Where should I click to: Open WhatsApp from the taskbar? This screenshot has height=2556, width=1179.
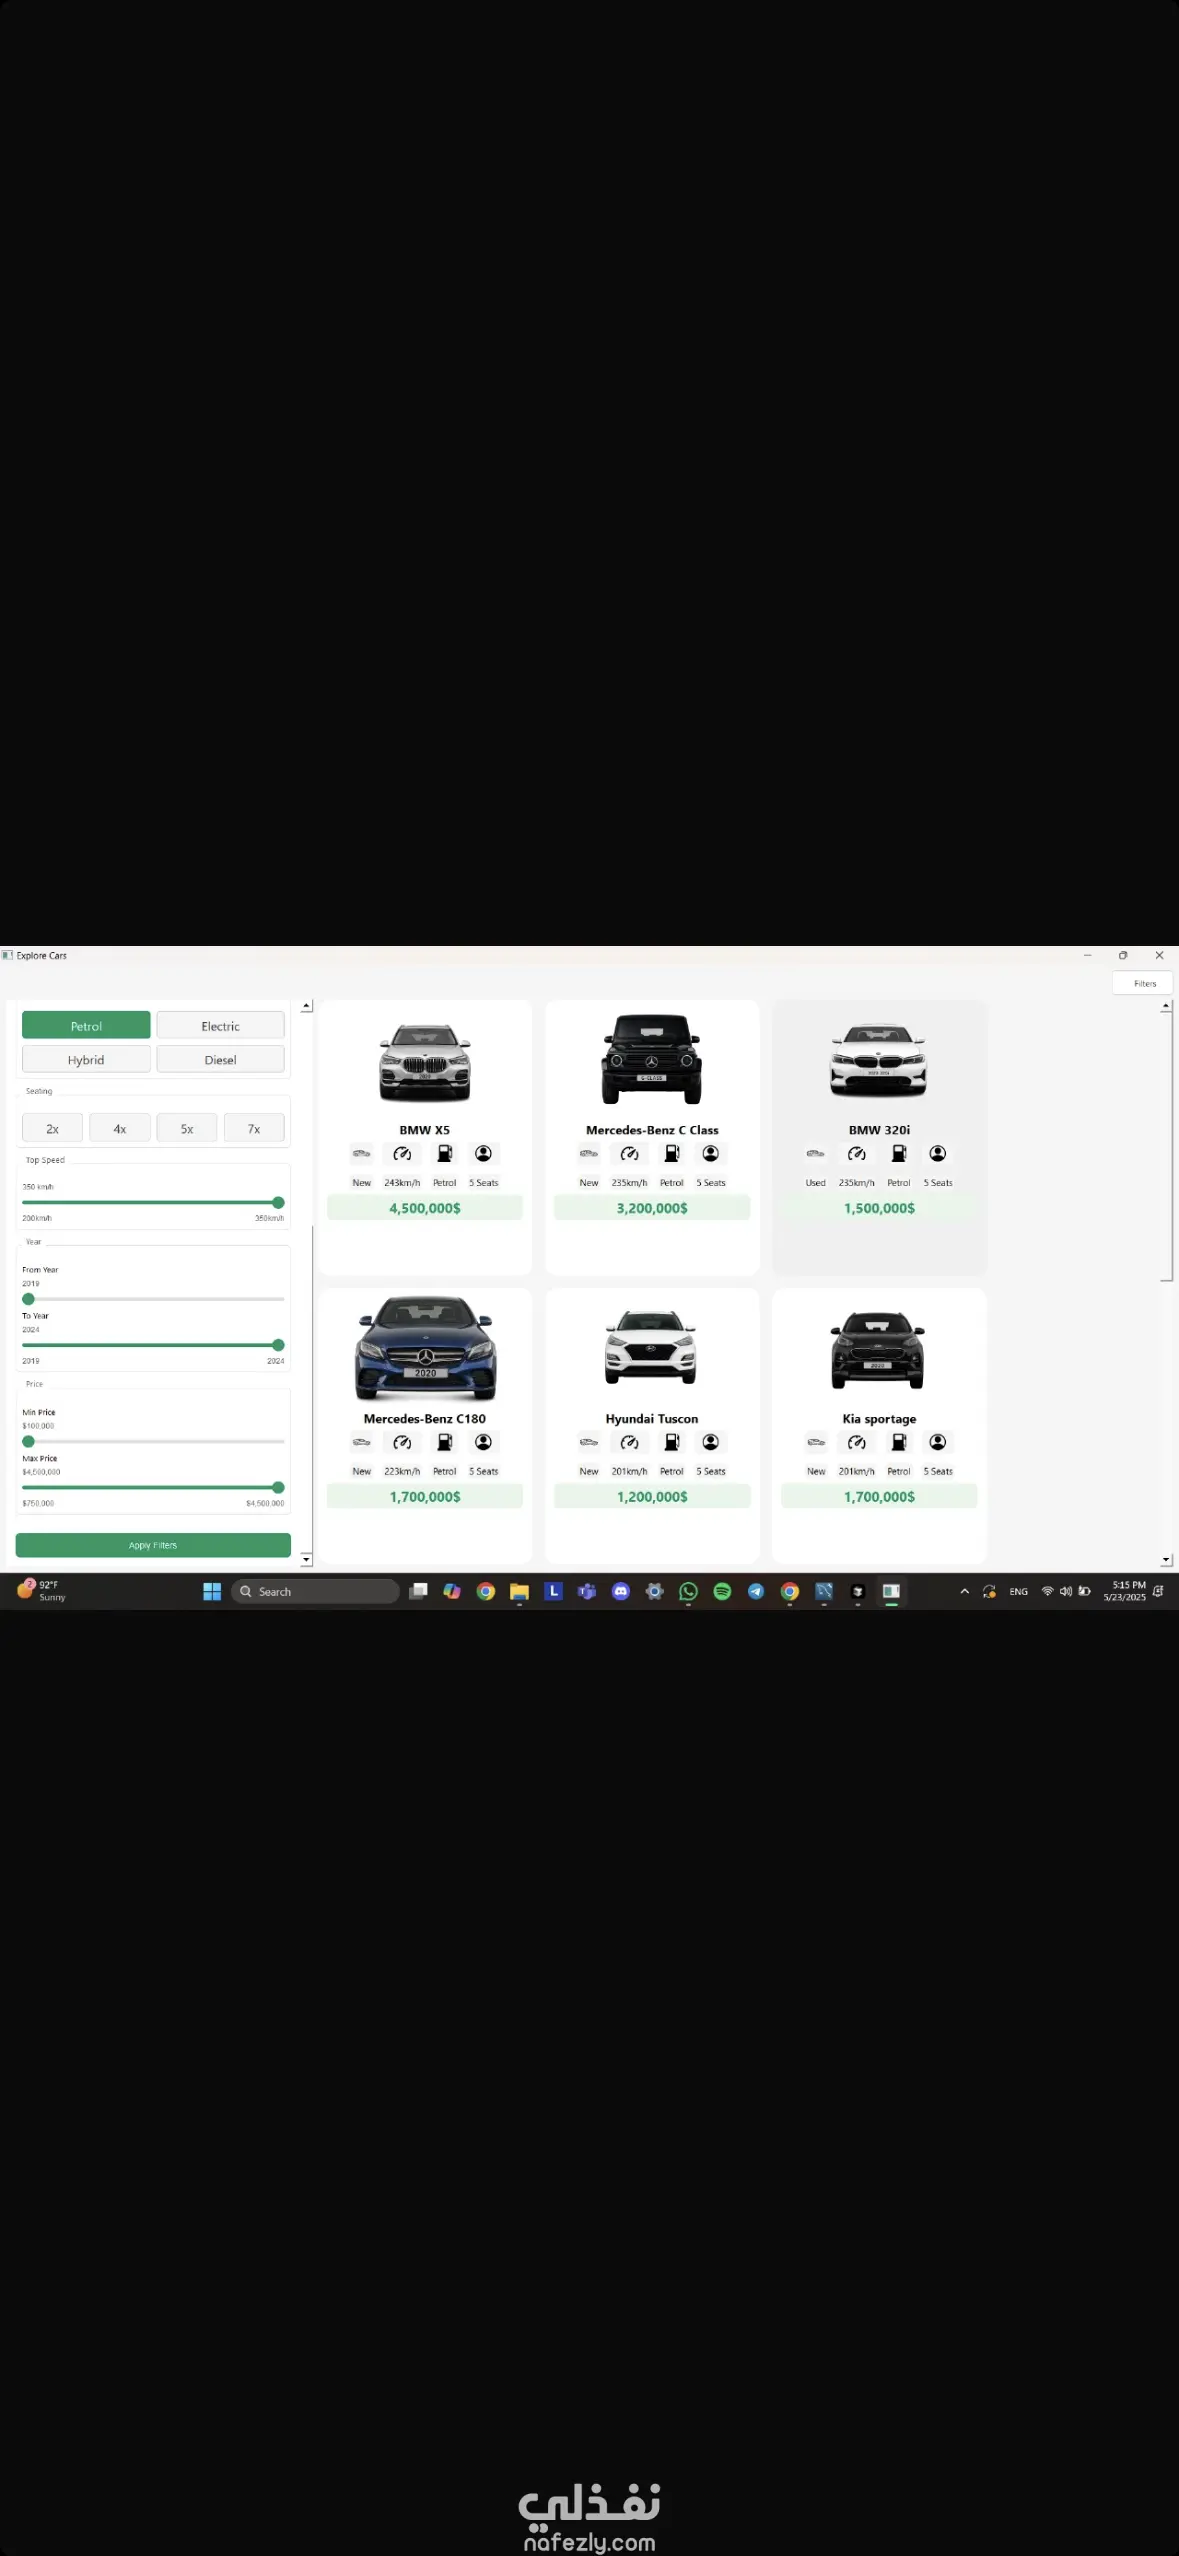point(688,1591)
